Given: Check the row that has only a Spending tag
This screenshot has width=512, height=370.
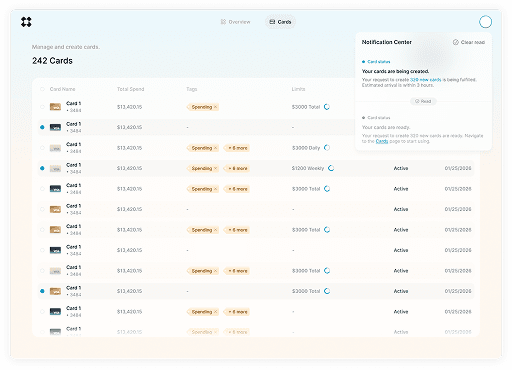Looking at the screenshot, I should [42, 107].
